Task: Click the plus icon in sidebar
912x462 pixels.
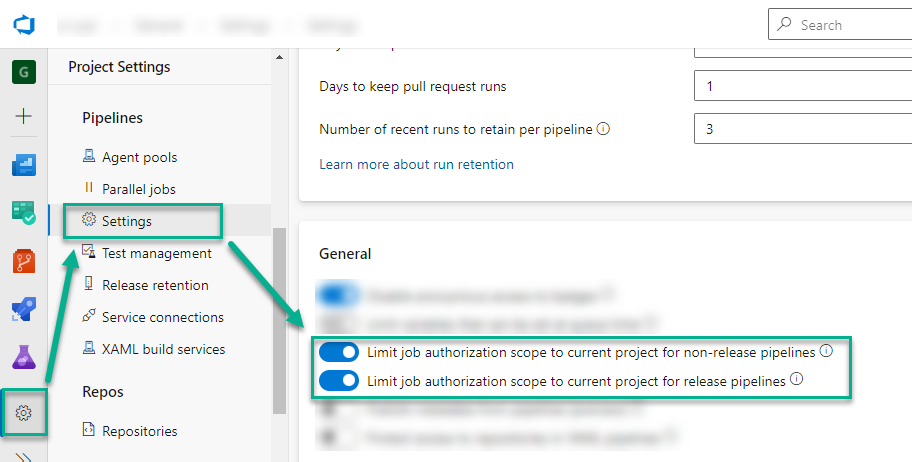Action: point(23,116)
